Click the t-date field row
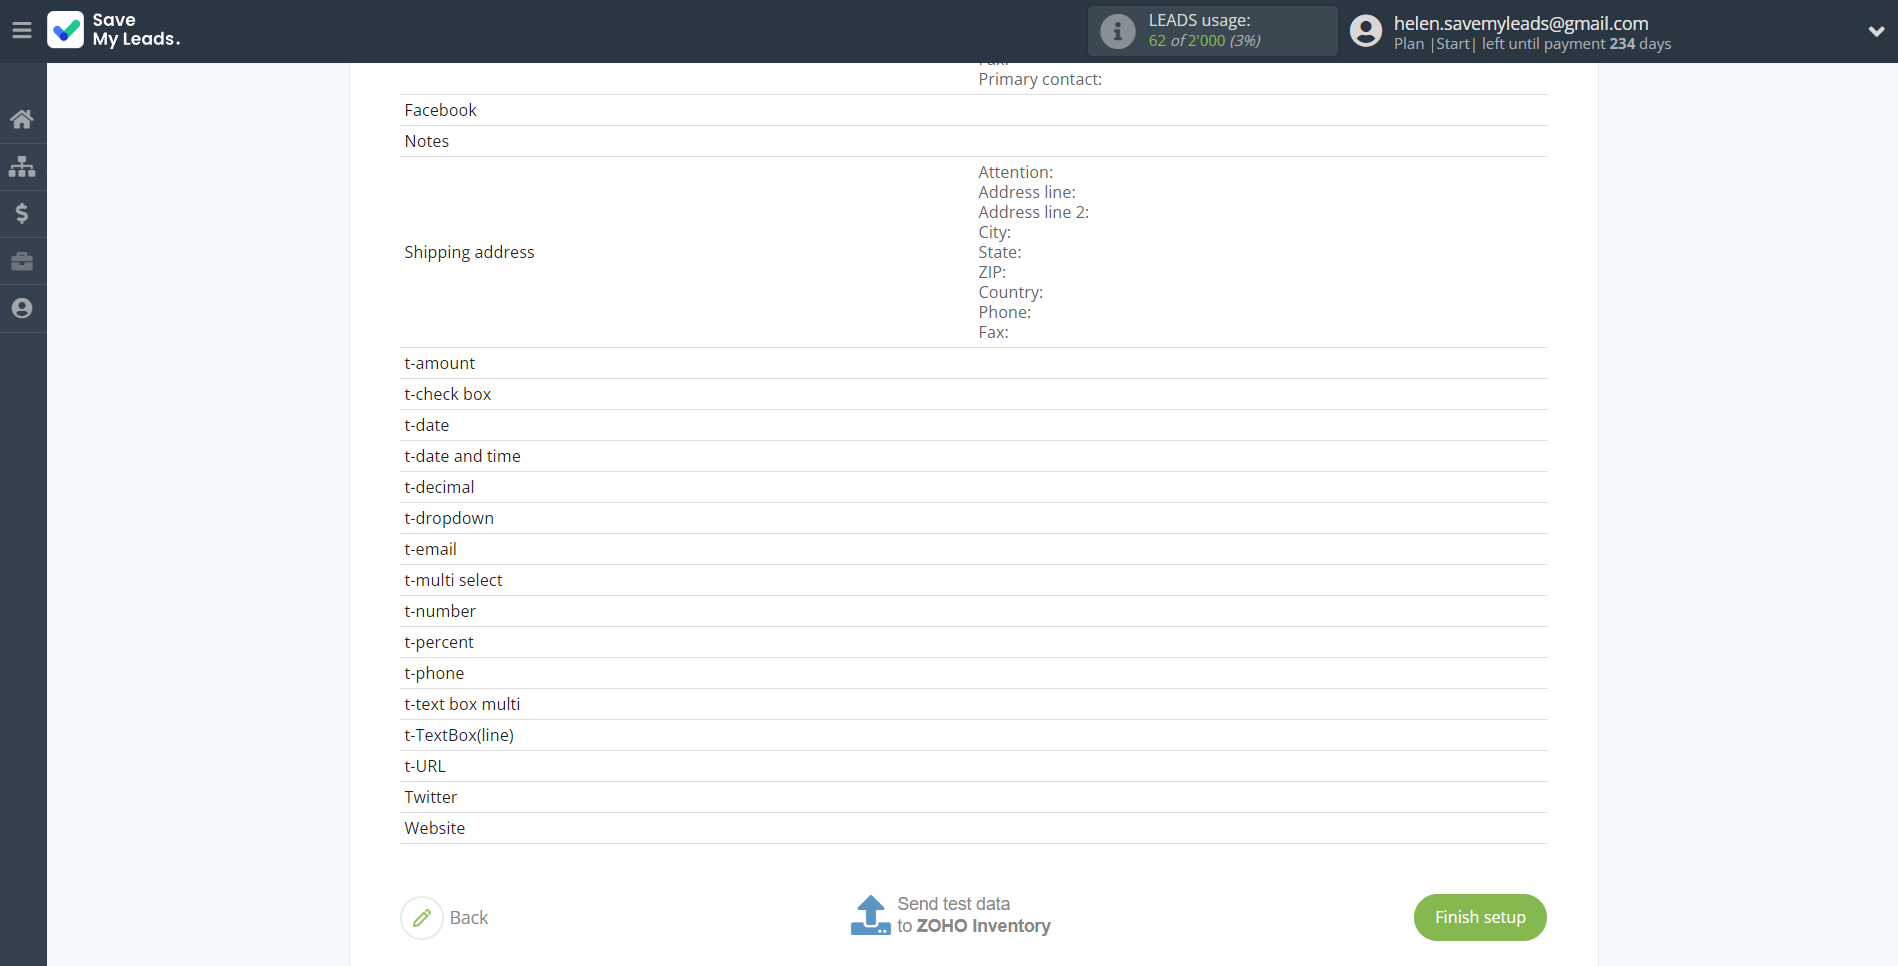The height and width of the screenshot is (966, 1898). point(974,425)
